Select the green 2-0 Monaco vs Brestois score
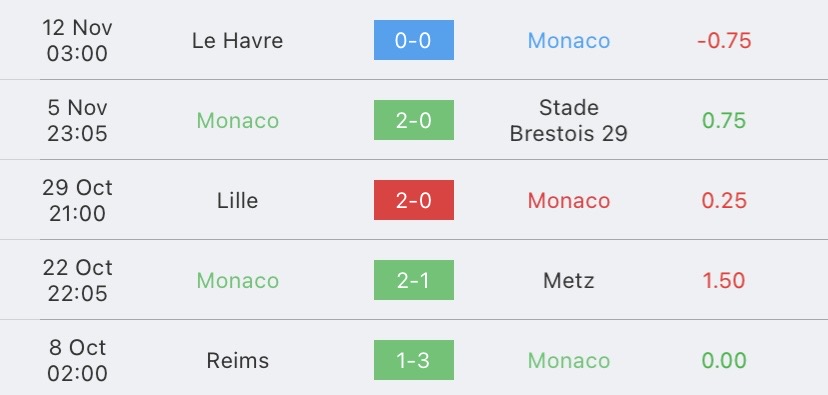This screenshot has width=828, height=395. pos(413,120)
